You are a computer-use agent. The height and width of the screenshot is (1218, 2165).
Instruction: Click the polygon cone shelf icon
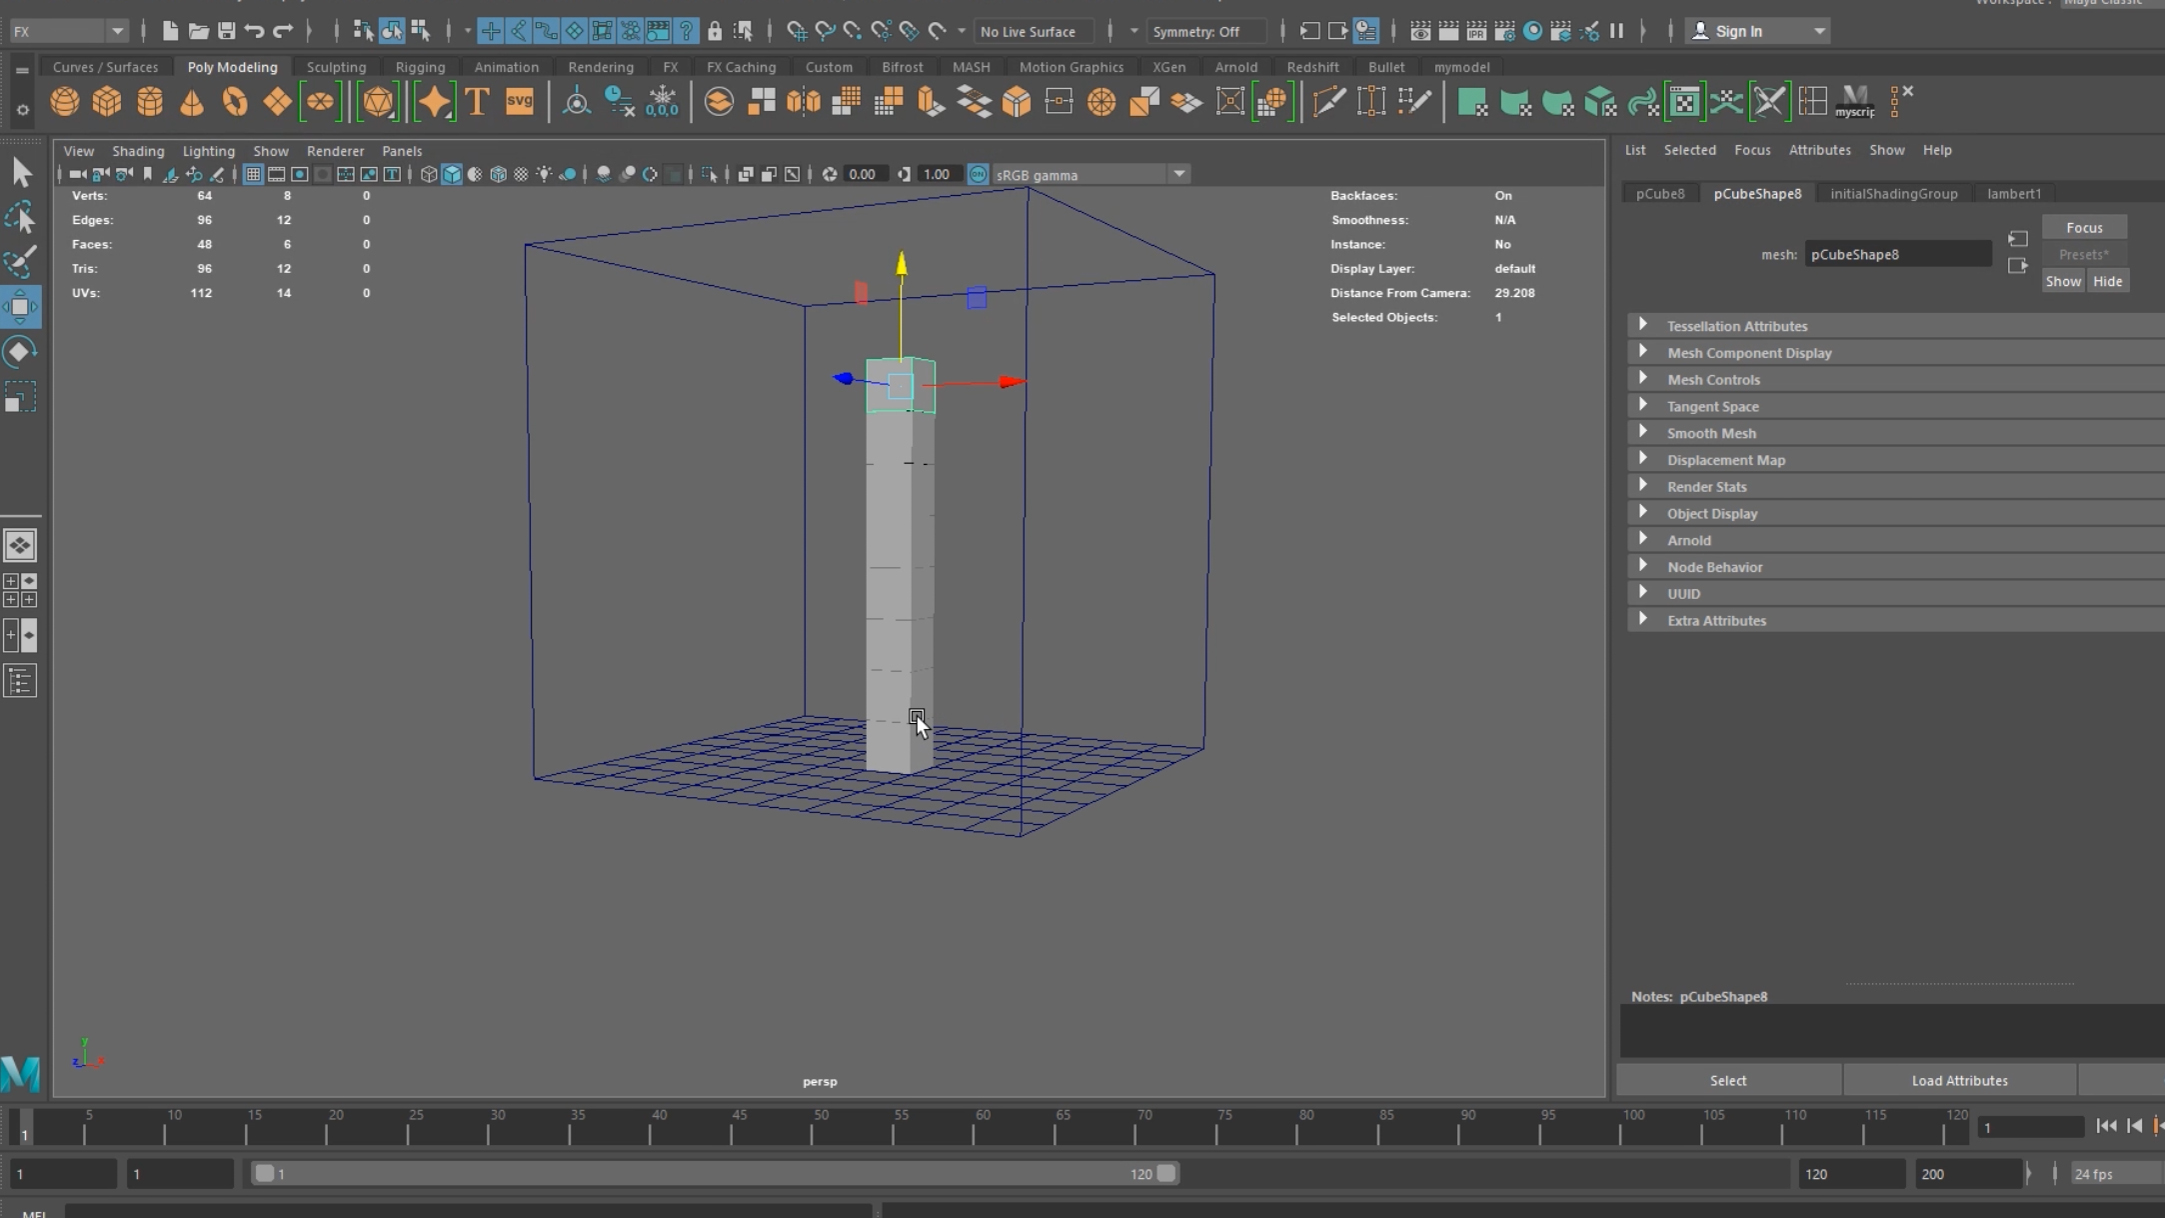192,102
